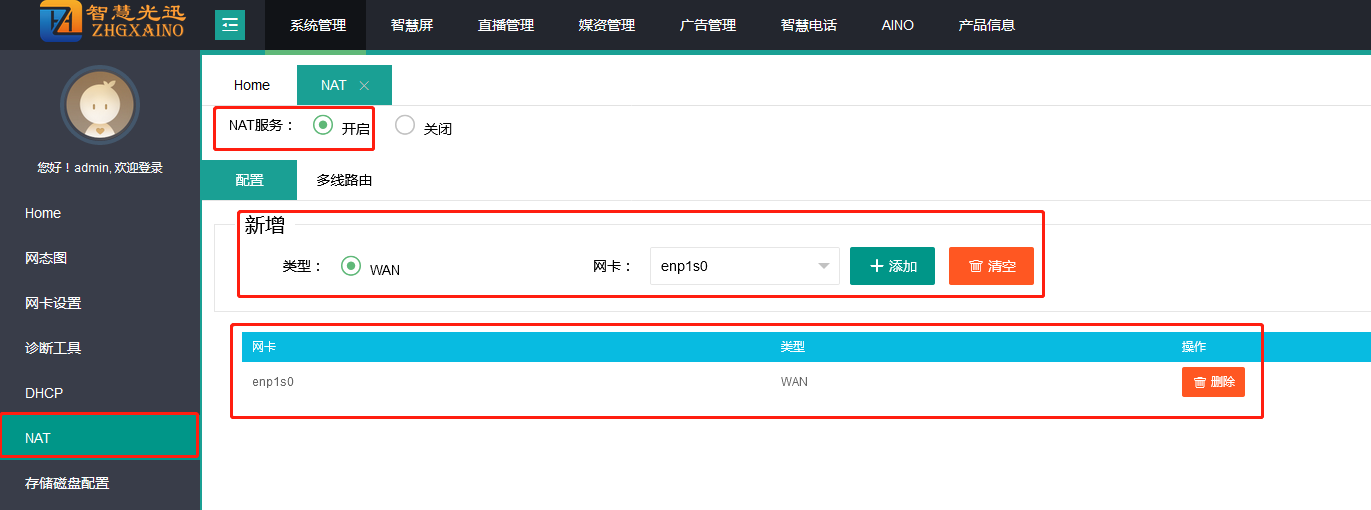Select the WAN type radio button
This screenshot has width=1371, height=510.
[351, 266]
